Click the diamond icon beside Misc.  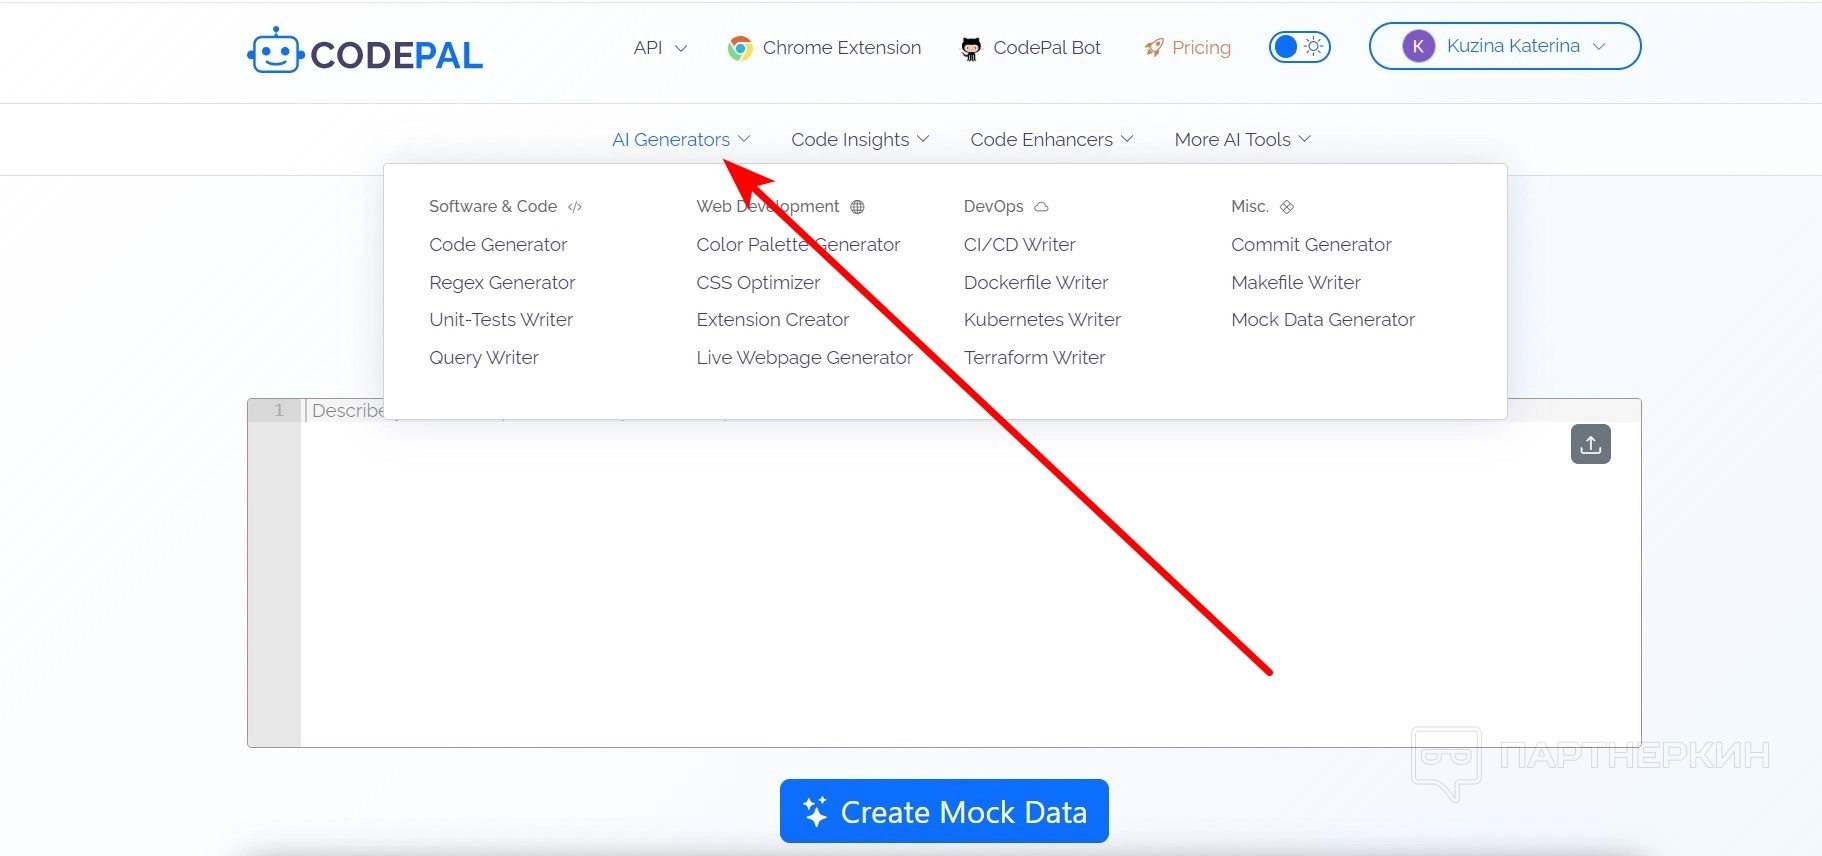(1287, 207)
